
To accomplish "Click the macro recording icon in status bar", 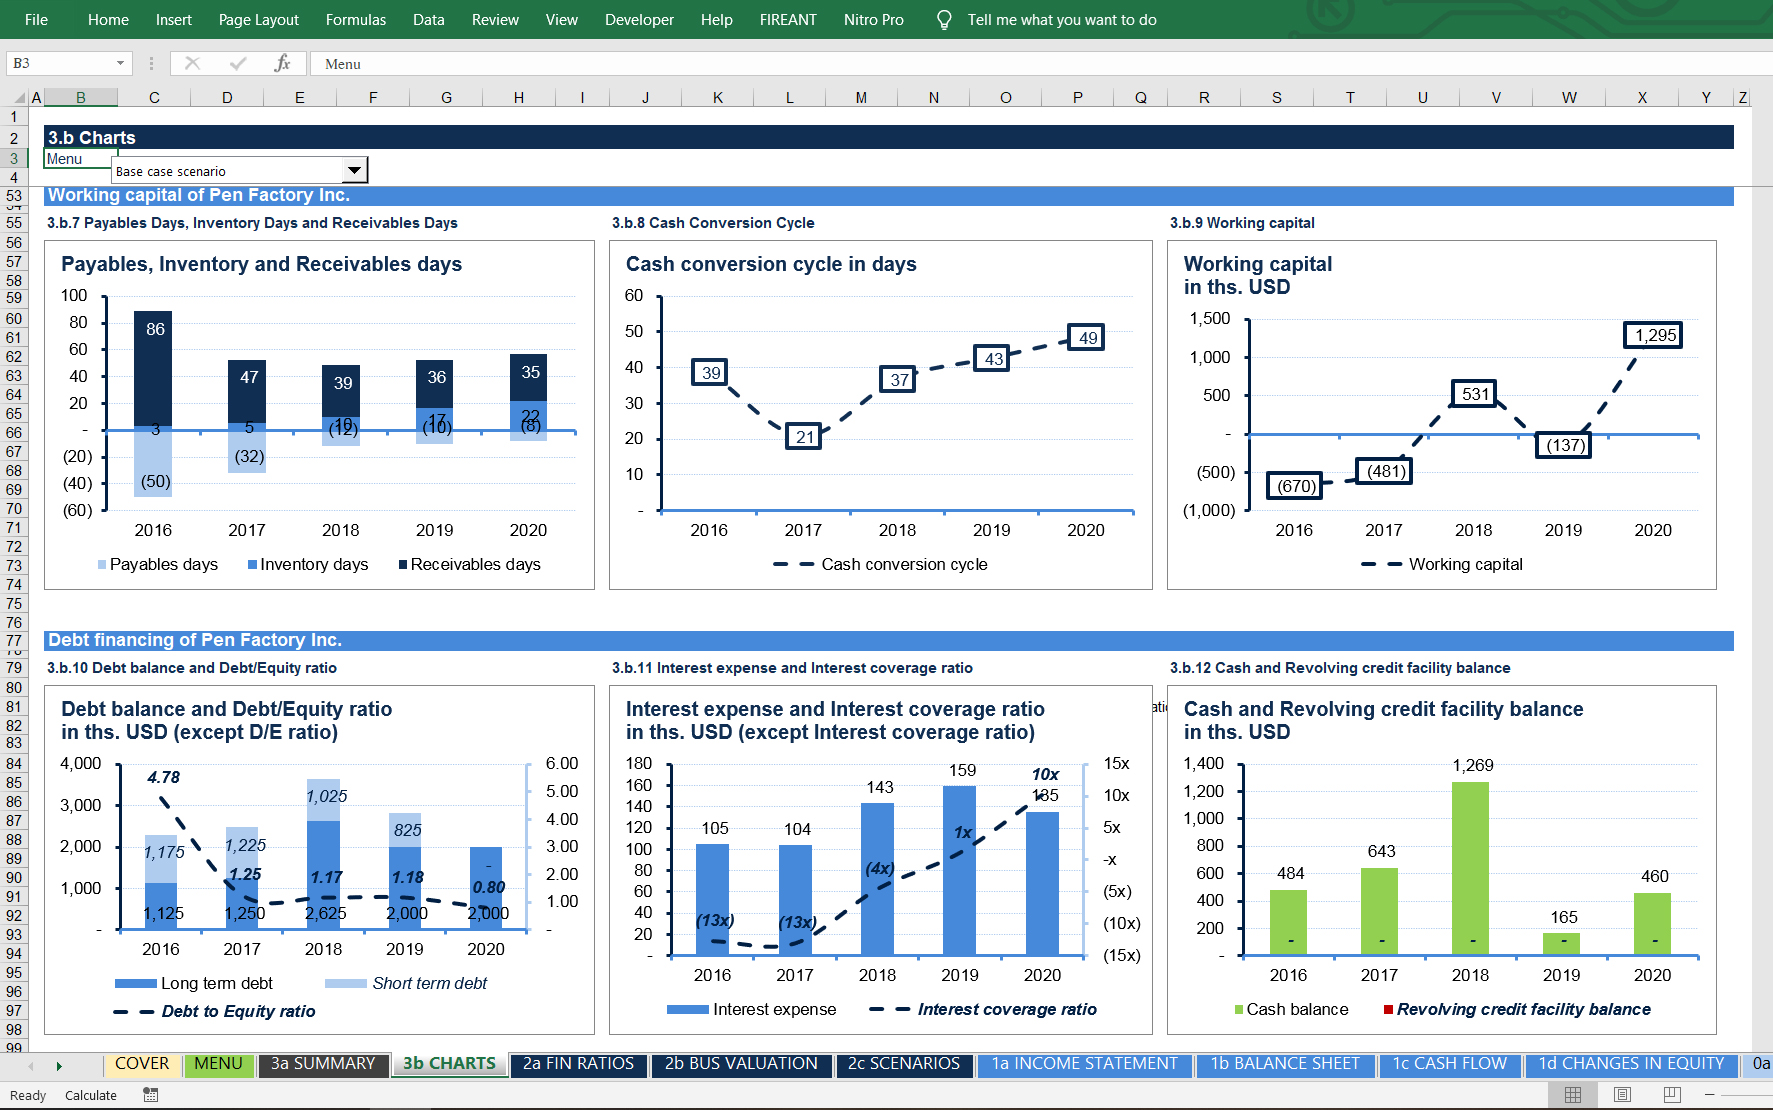I will [151, 1095].
